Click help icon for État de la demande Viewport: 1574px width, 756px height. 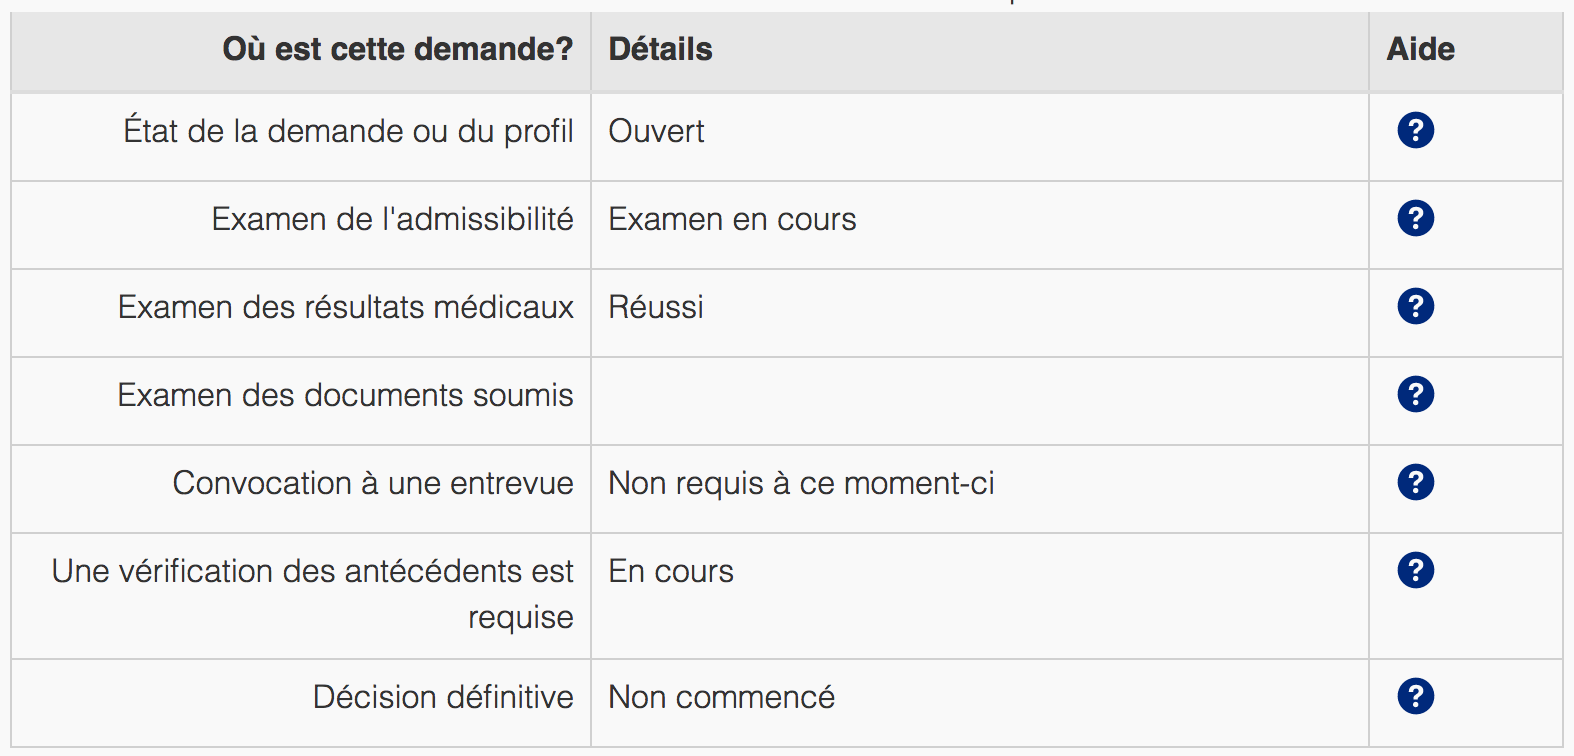tap(1415, 130)
